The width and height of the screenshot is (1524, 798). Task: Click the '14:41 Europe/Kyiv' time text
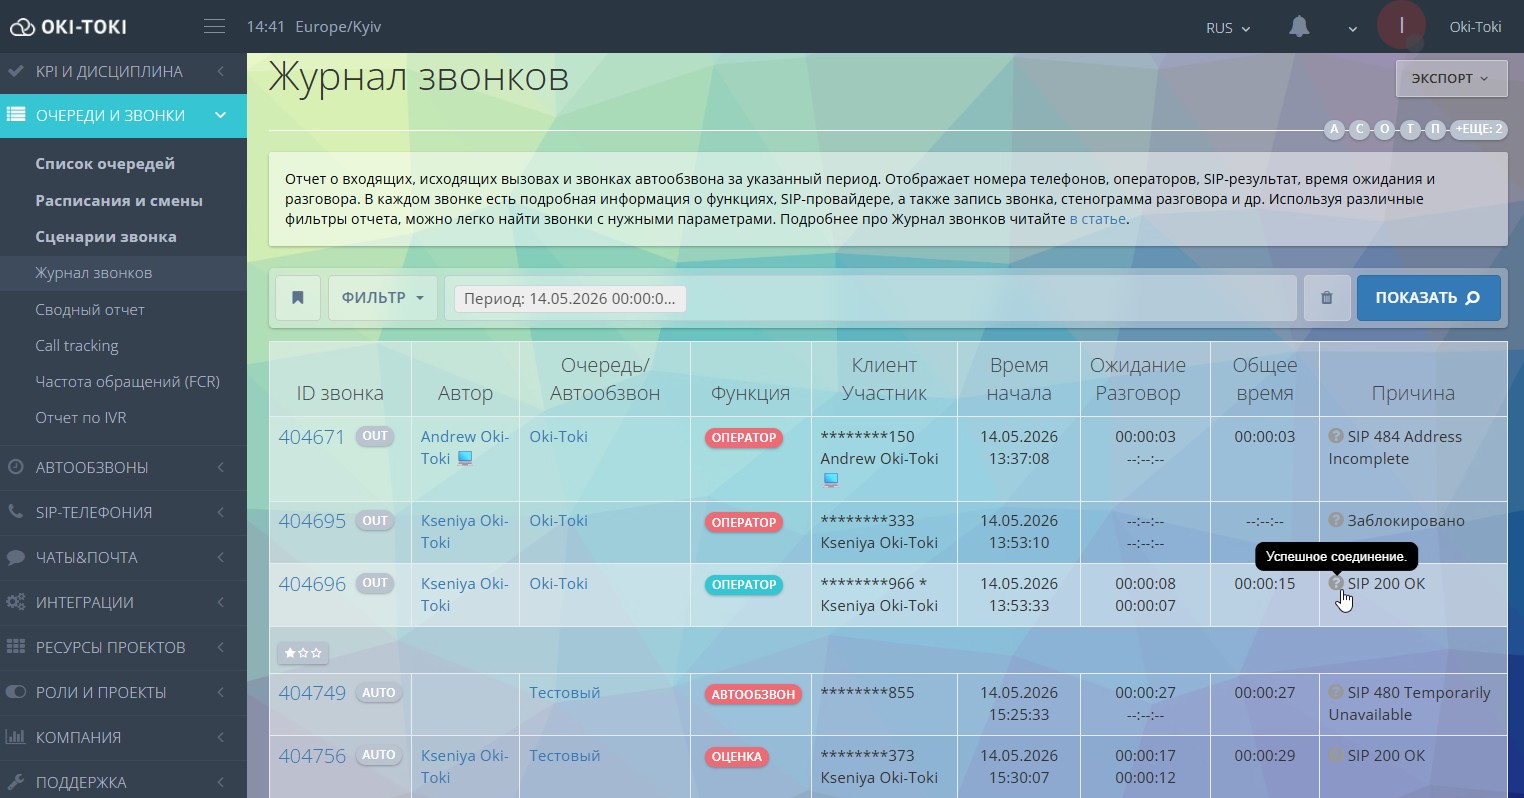click(314, 27)
